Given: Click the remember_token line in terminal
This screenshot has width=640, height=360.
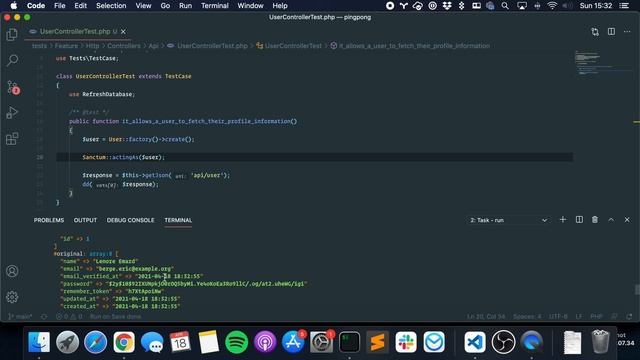Looking at the screenshot, I should (112, 291).
